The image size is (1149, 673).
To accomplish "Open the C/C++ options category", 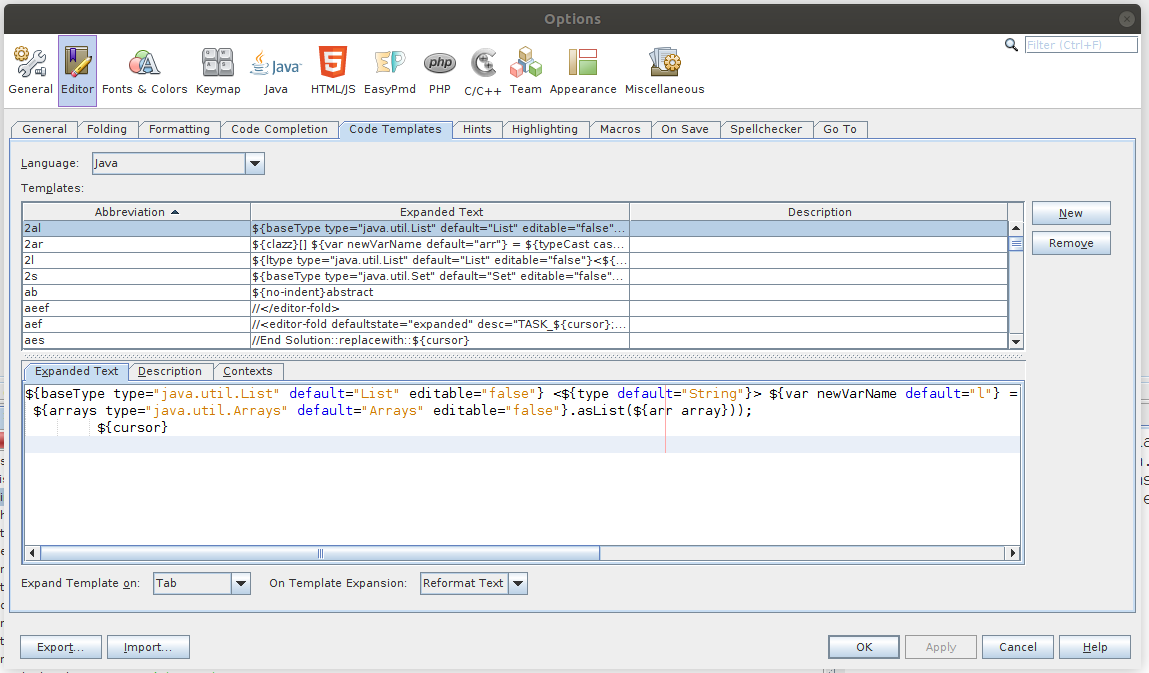I will [482, 70].
